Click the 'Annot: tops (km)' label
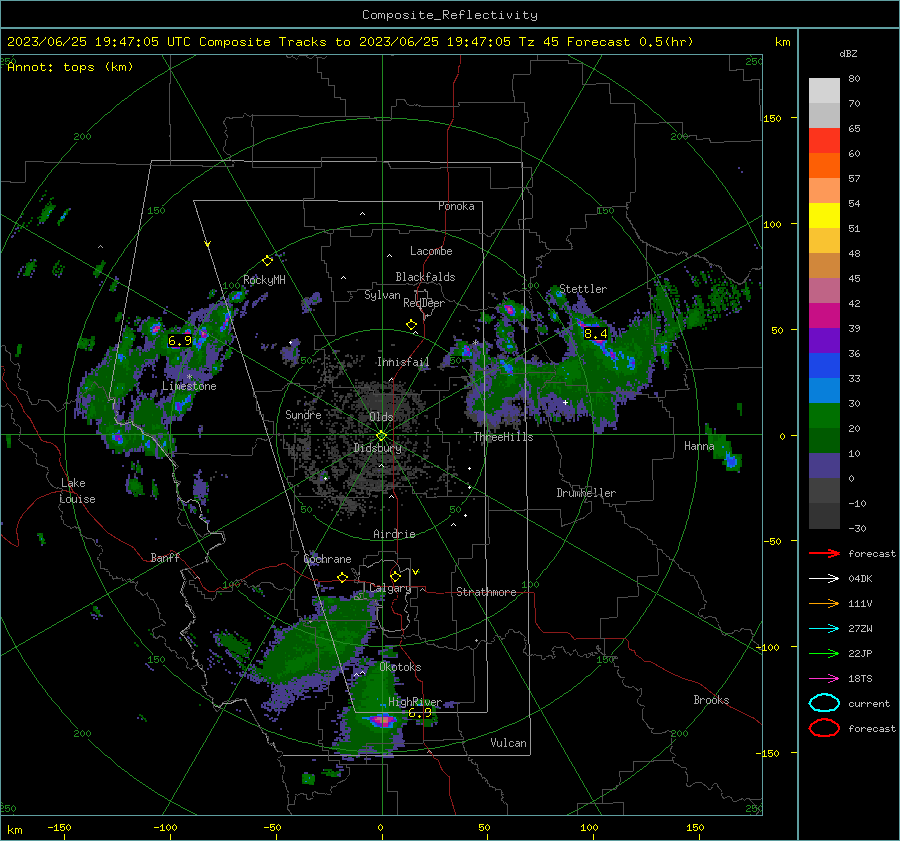The image size is (900, 841). pyautogui.click(x=70, y=67)
